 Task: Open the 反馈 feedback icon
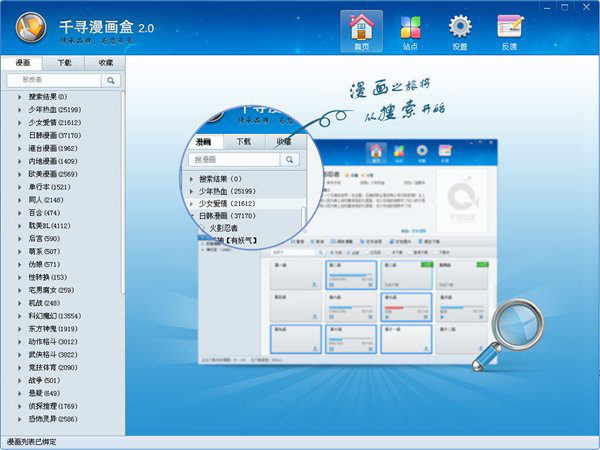coord(510,31)
